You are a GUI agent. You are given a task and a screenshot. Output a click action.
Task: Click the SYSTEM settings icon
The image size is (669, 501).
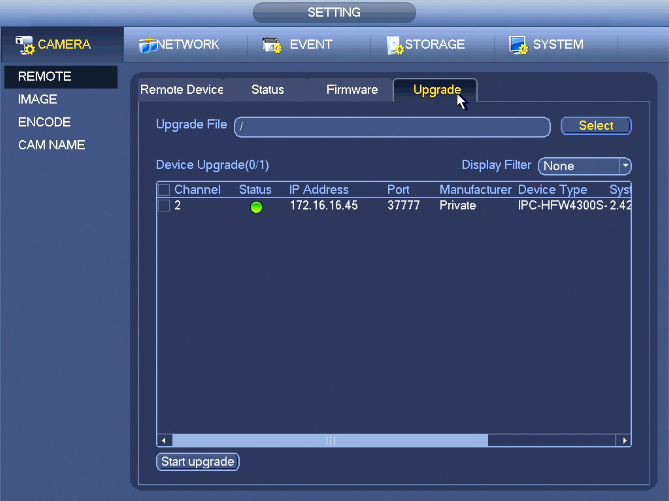(518, 45)
